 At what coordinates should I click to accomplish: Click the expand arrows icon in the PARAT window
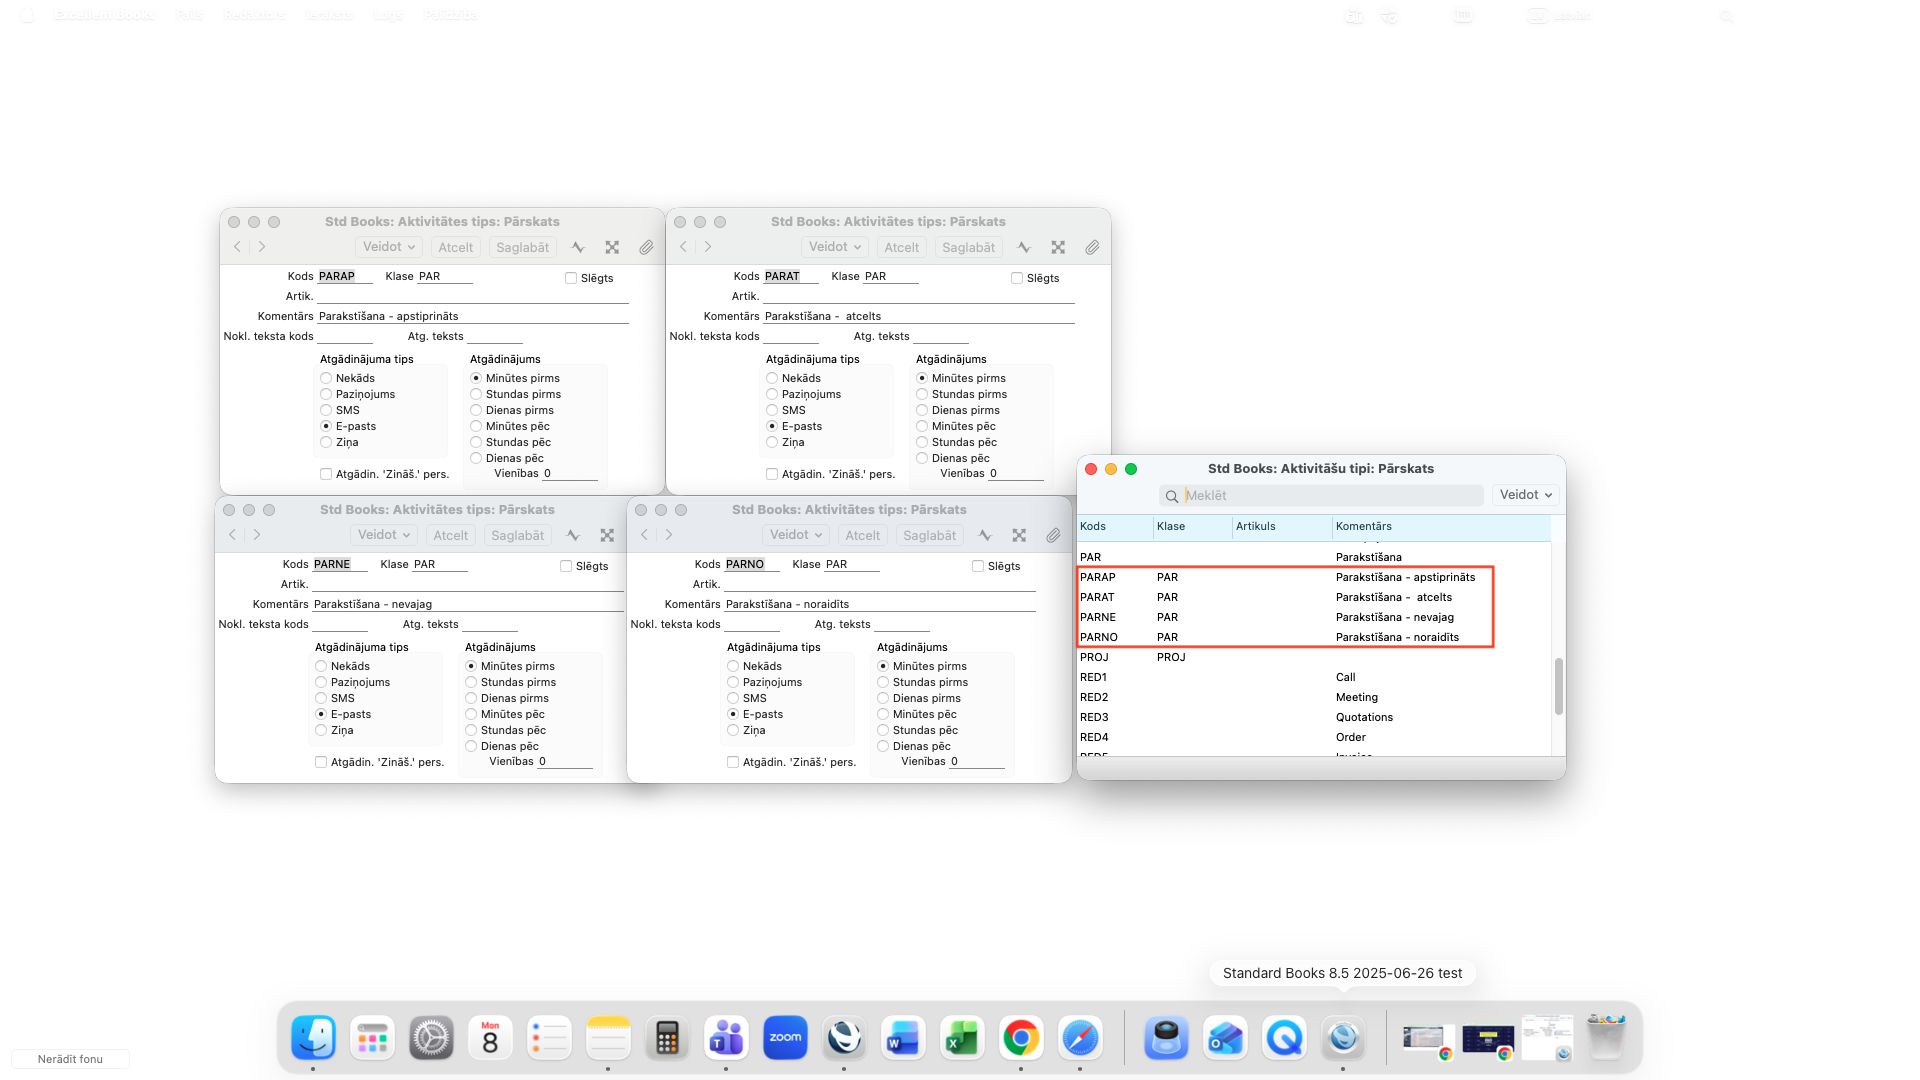[x=1058, y=247]
